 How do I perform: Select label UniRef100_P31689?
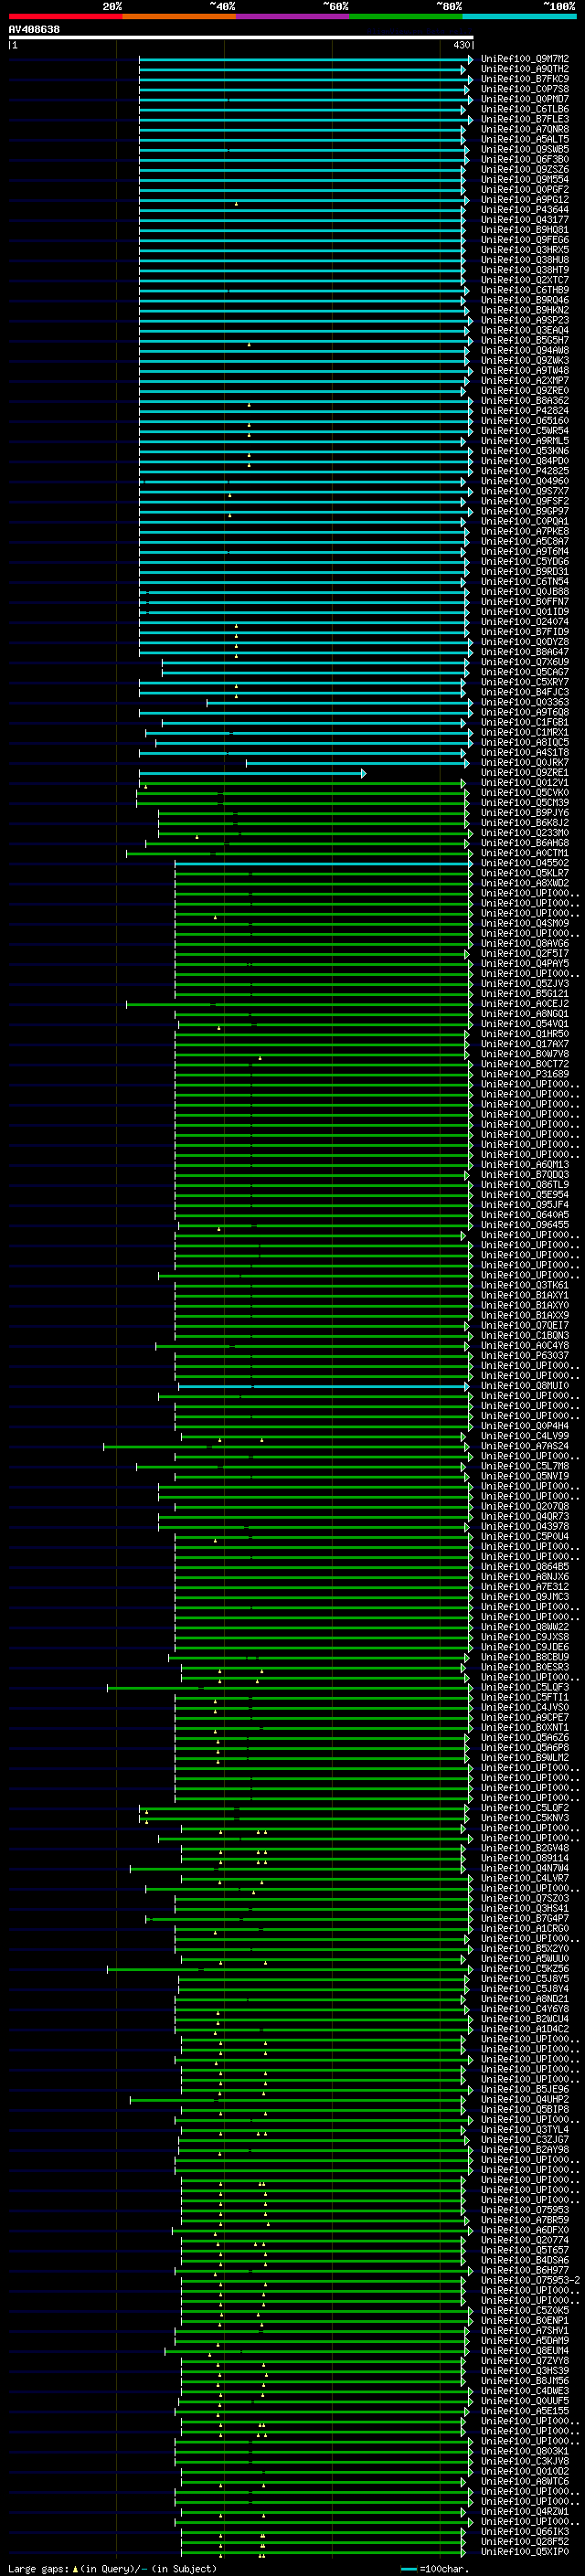525,1074
